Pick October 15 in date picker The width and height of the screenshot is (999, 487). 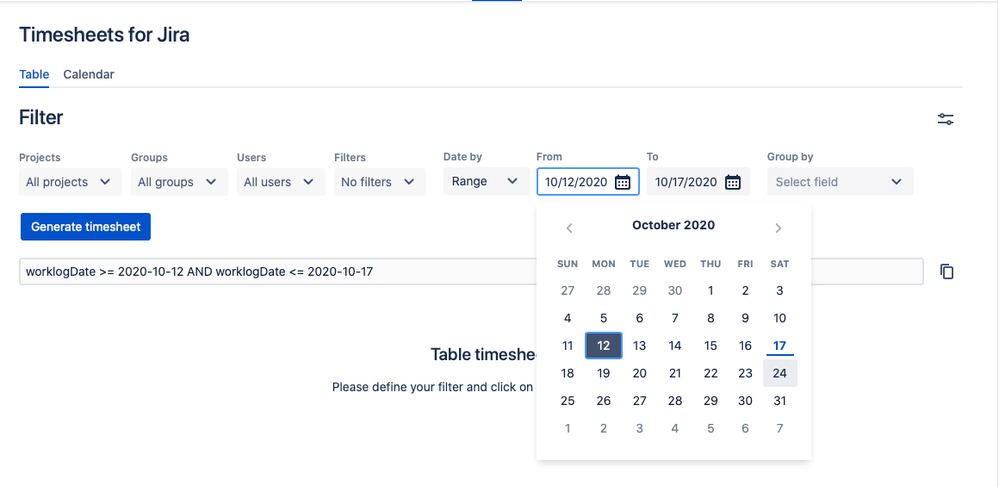point(710,345)
